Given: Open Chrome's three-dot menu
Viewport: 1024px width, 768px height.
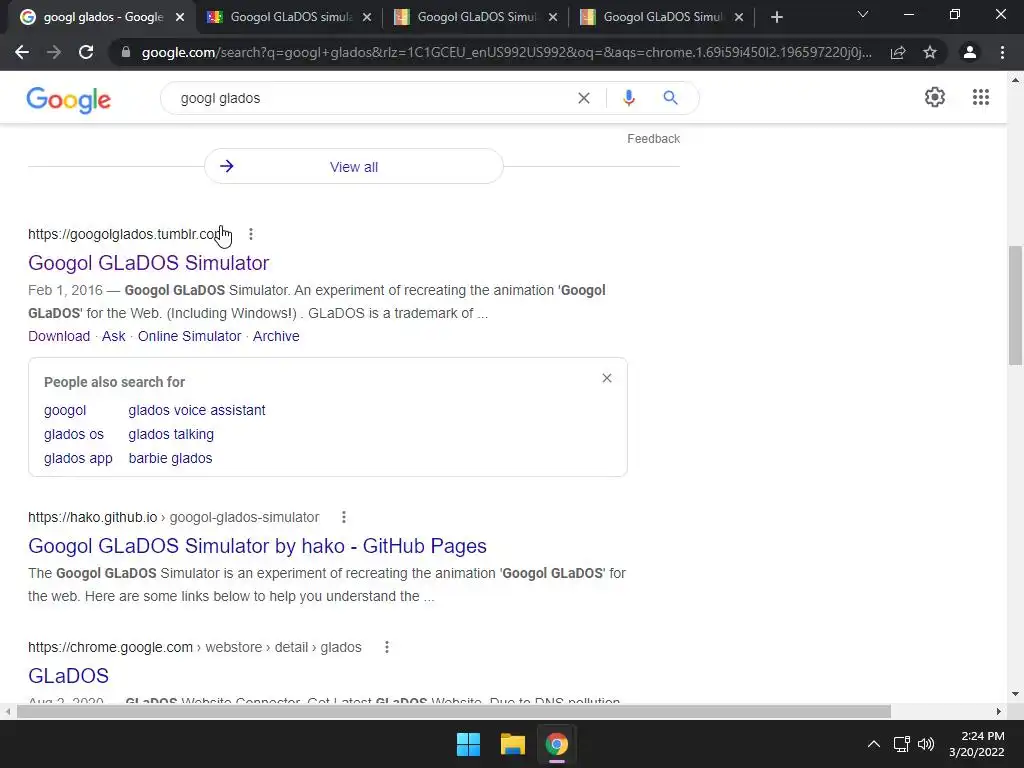Looking at the screenshot, I should pos(1002,52).
